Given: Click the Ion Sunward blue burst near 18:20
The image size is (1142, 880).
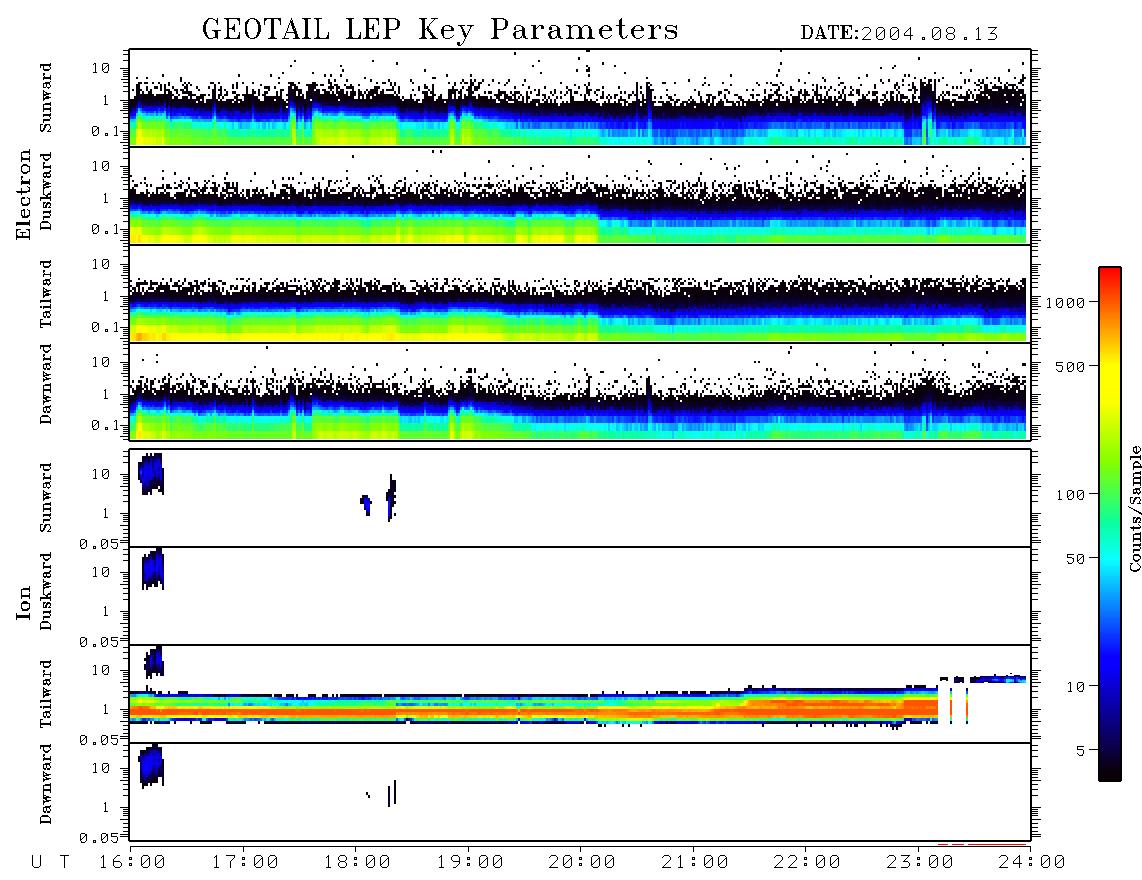Looking at the screenshot, I should point(391,497).
